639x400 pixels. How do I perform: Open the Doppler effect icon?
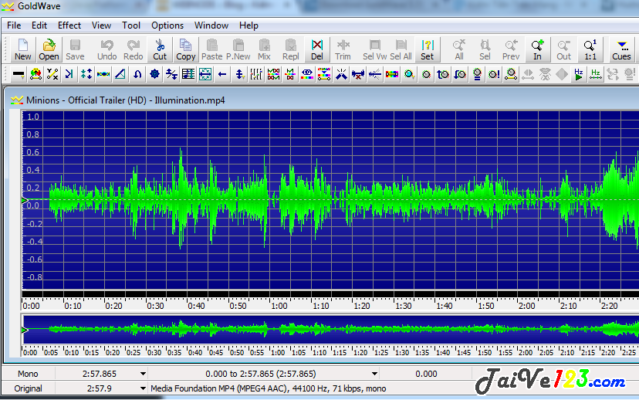tap(36, 74)
